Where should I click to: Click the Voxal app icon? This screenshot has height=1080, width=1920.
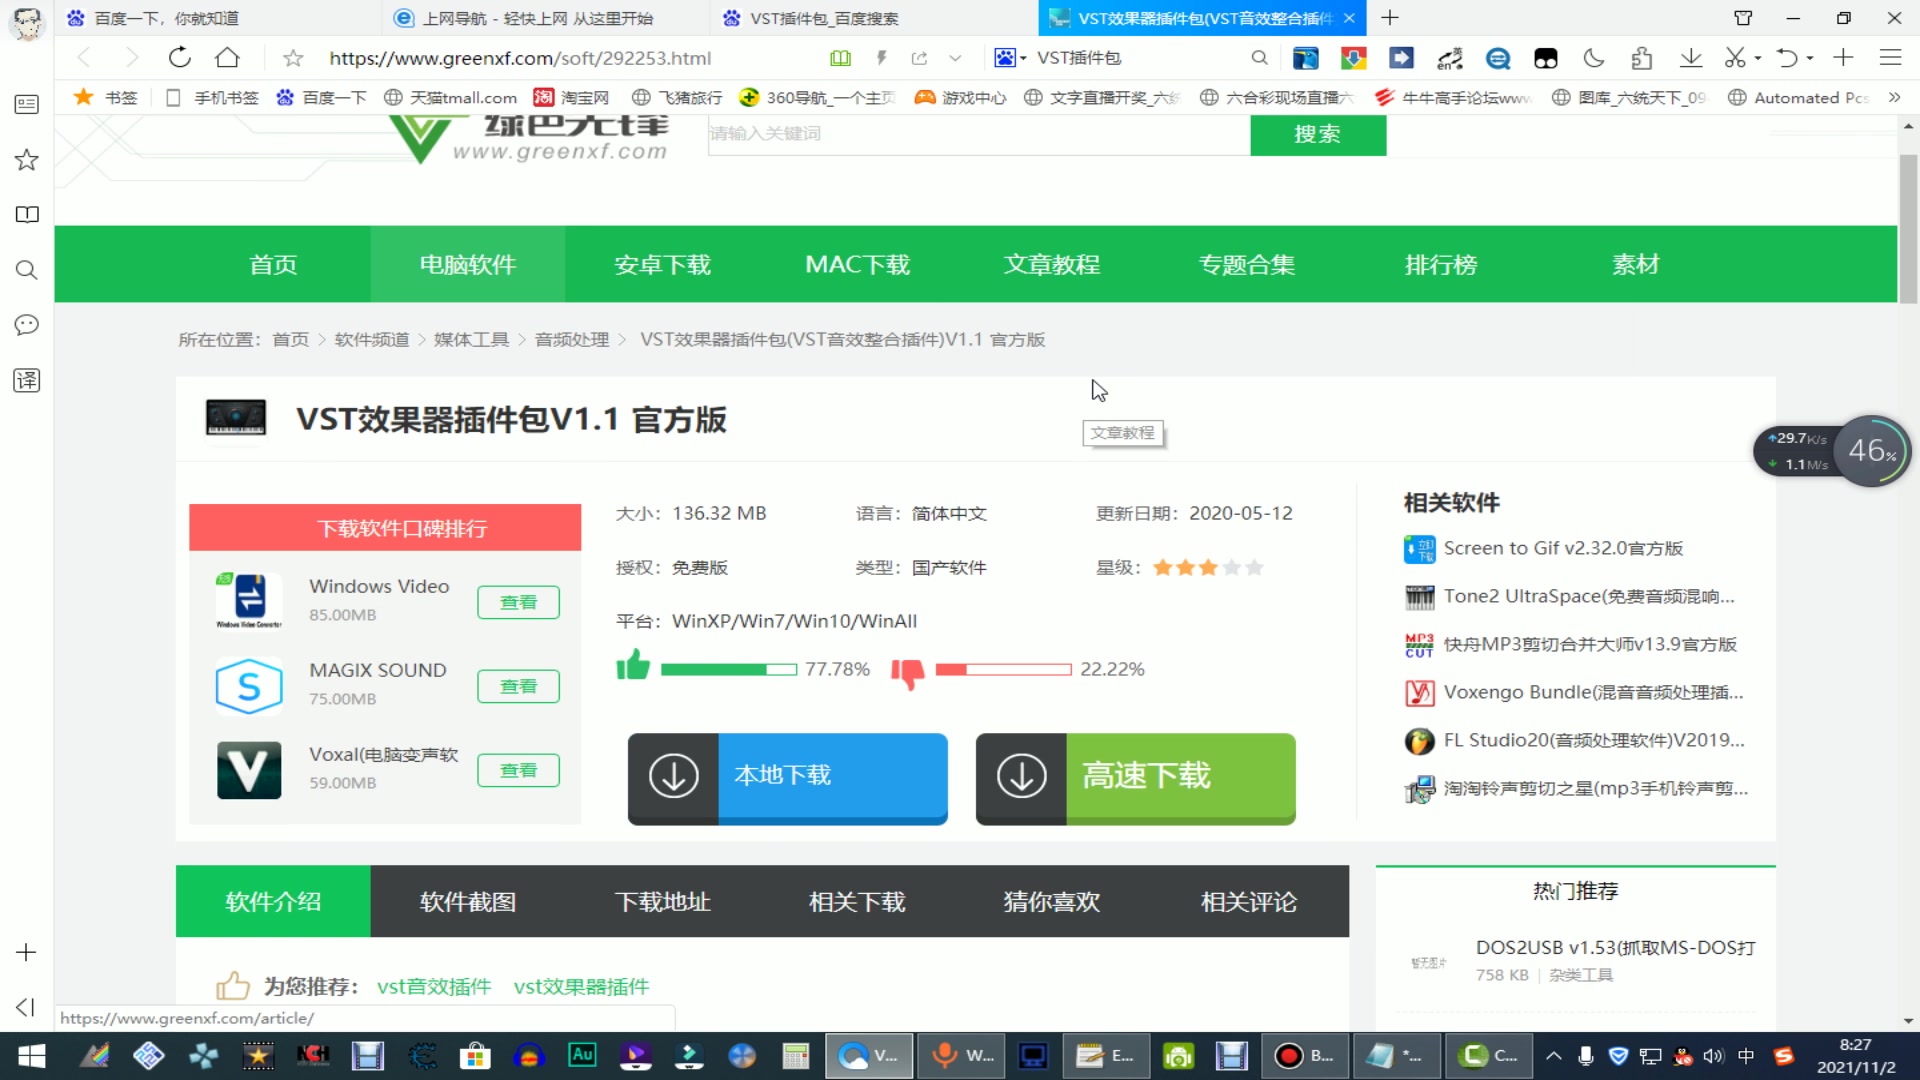tap(249, 770)
